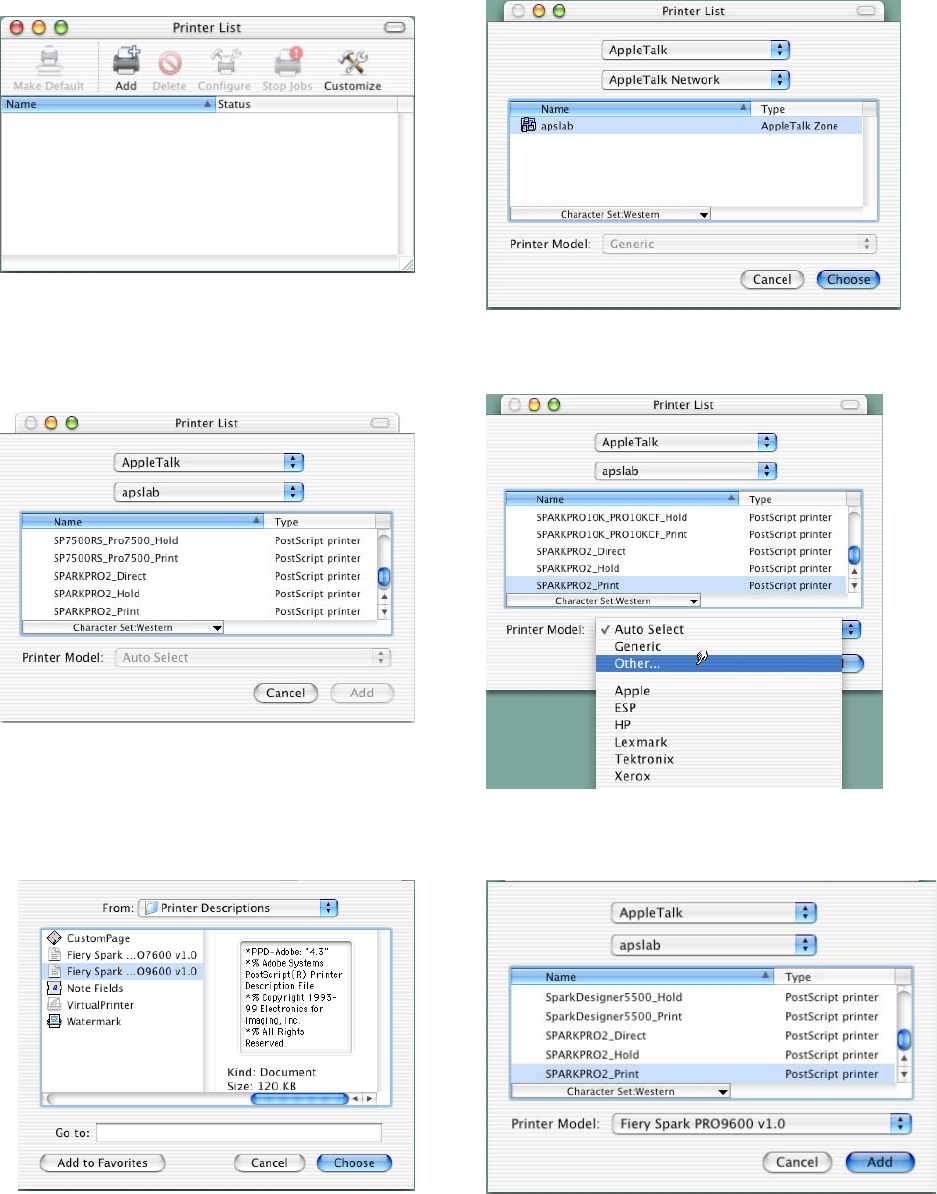The height and width of the screenshot is (1194, 937).
Task: Choose Apple in the Printer Model menu
Action: 718,691
